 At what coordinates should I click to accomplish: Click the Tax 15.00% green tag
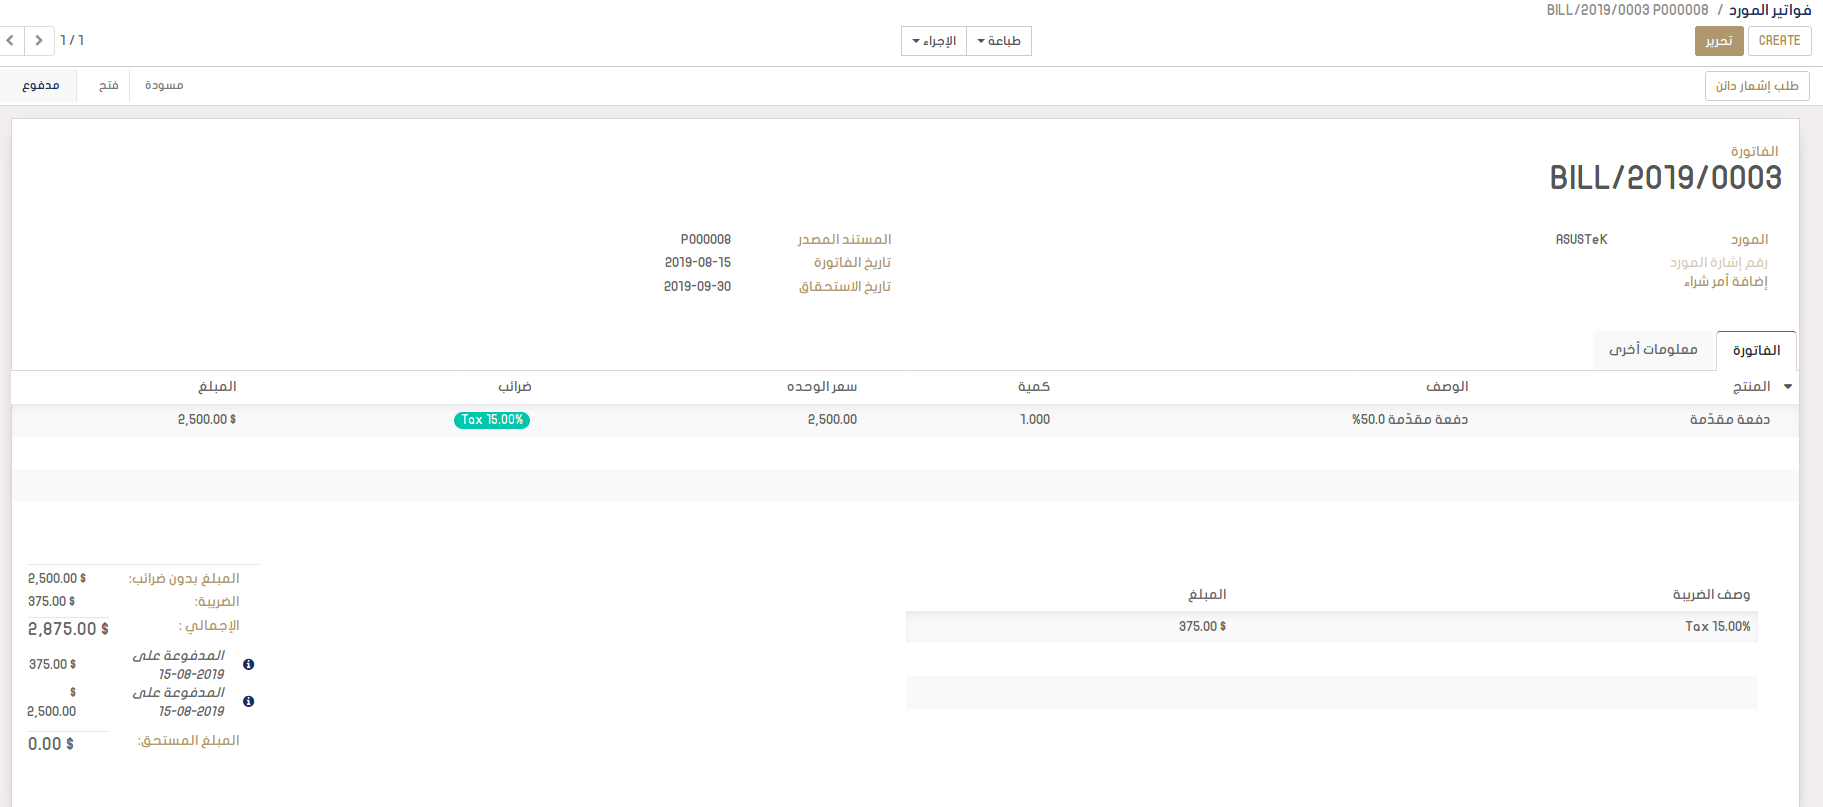click(x=492, y=420)
